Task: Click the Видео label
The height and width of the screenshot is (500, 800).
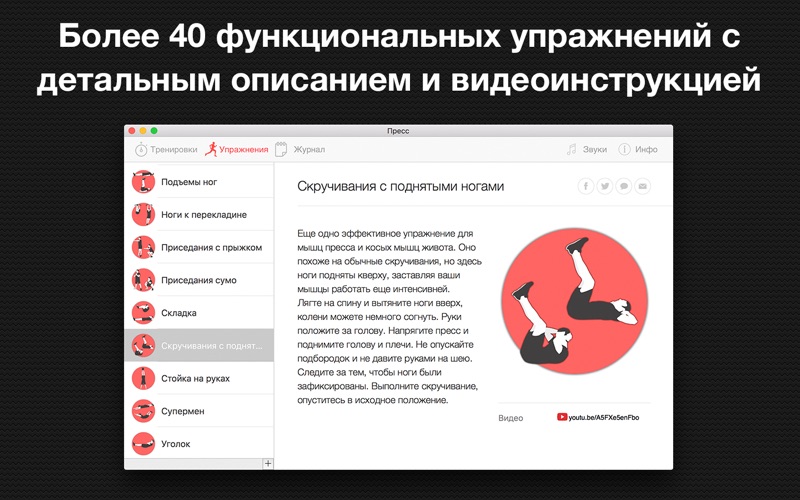Action: [511, 418]
